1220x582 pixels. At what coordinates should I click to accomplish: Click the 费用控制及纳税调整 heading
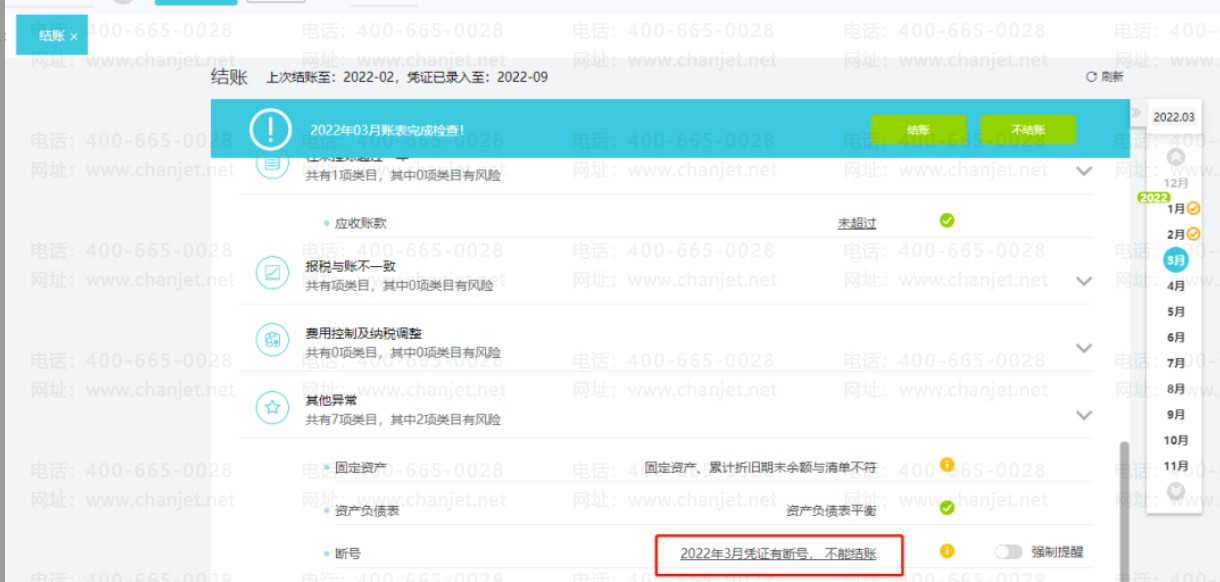pyautogui.click(x=364, y=333)
